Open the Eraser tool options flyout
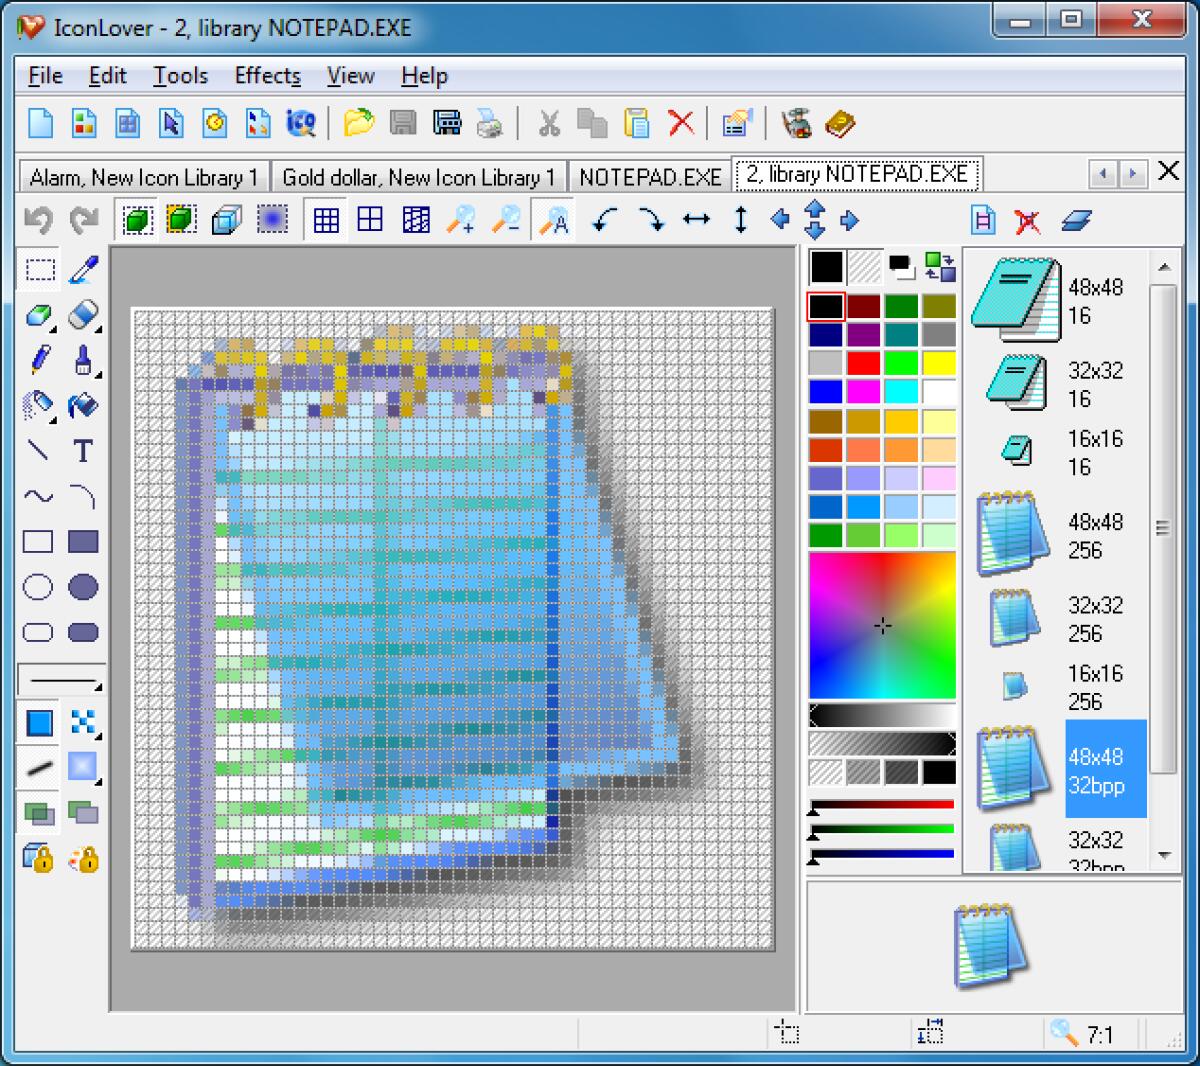This screenshot has height=1066, width=1200. click(x=96, y=330)
